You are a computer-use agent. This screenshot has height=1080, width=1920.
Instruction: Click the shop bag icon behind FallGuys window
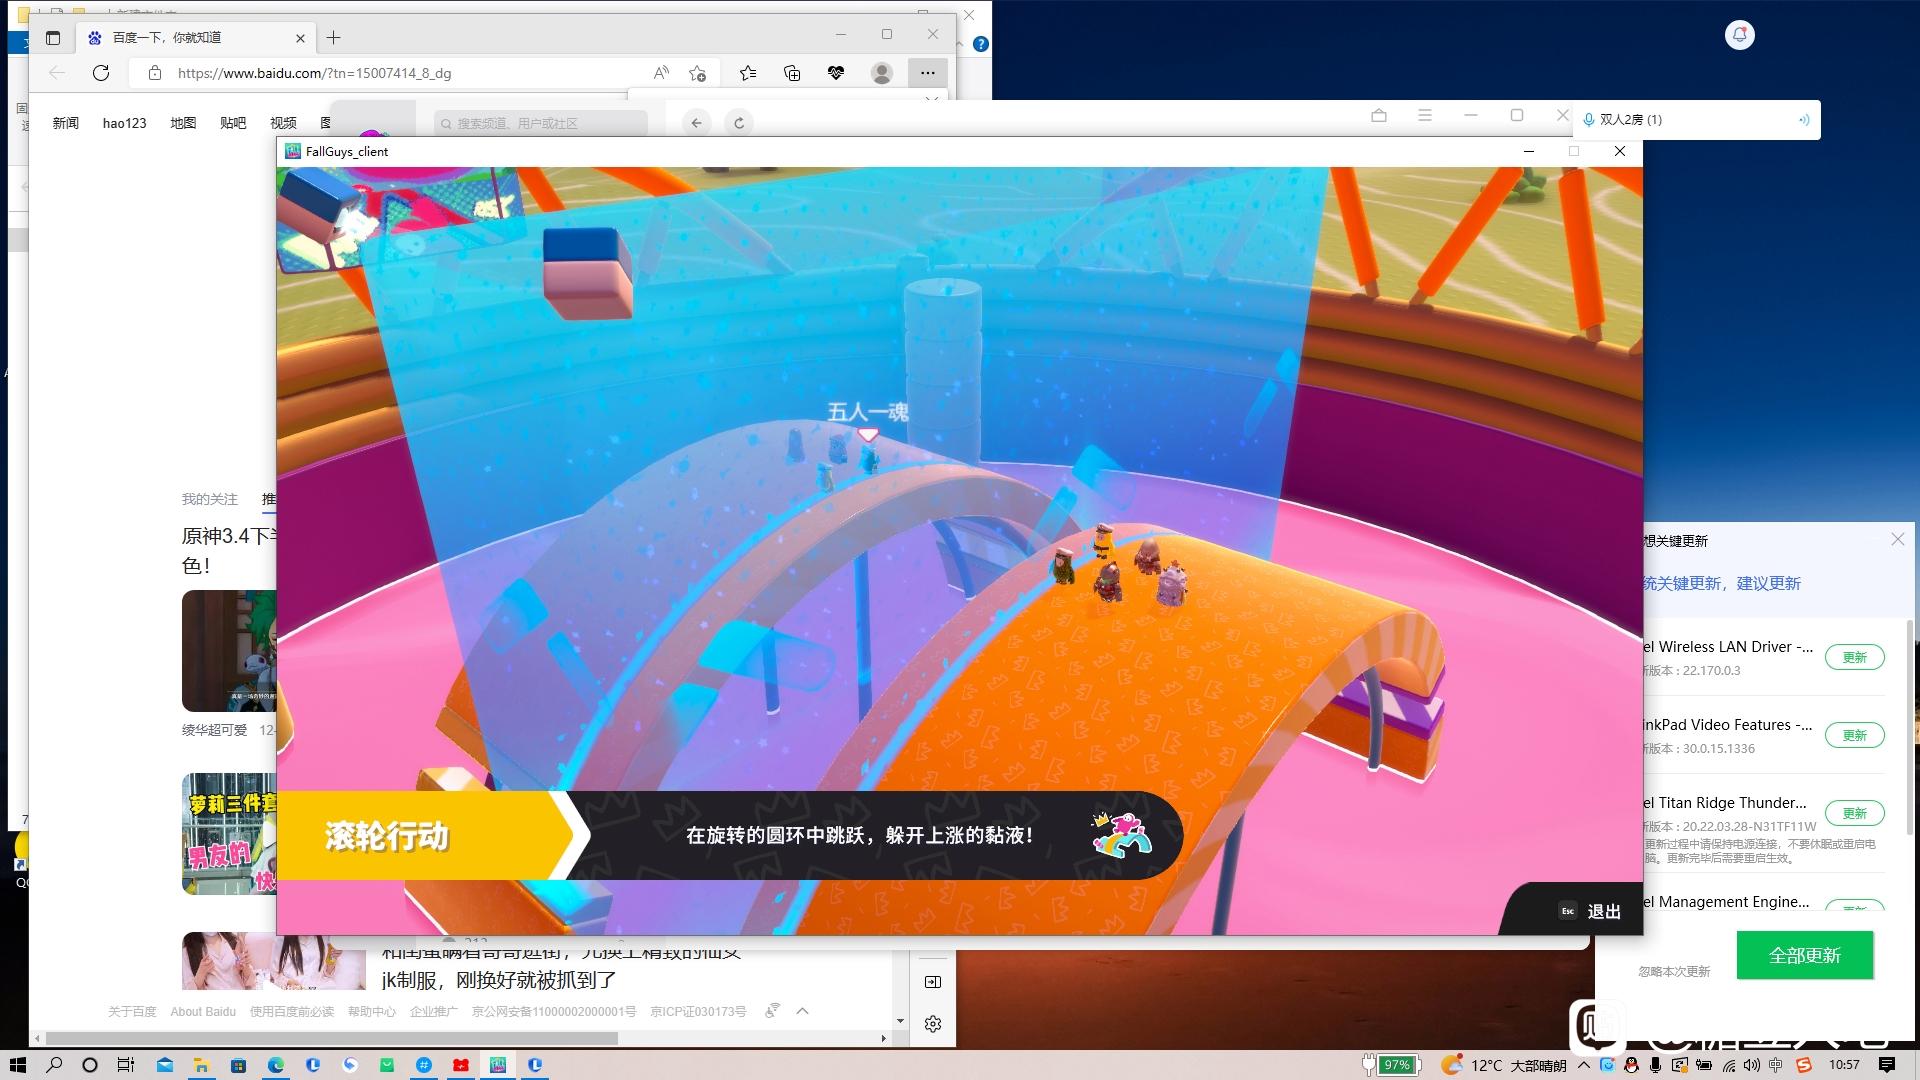(1379, 116)
